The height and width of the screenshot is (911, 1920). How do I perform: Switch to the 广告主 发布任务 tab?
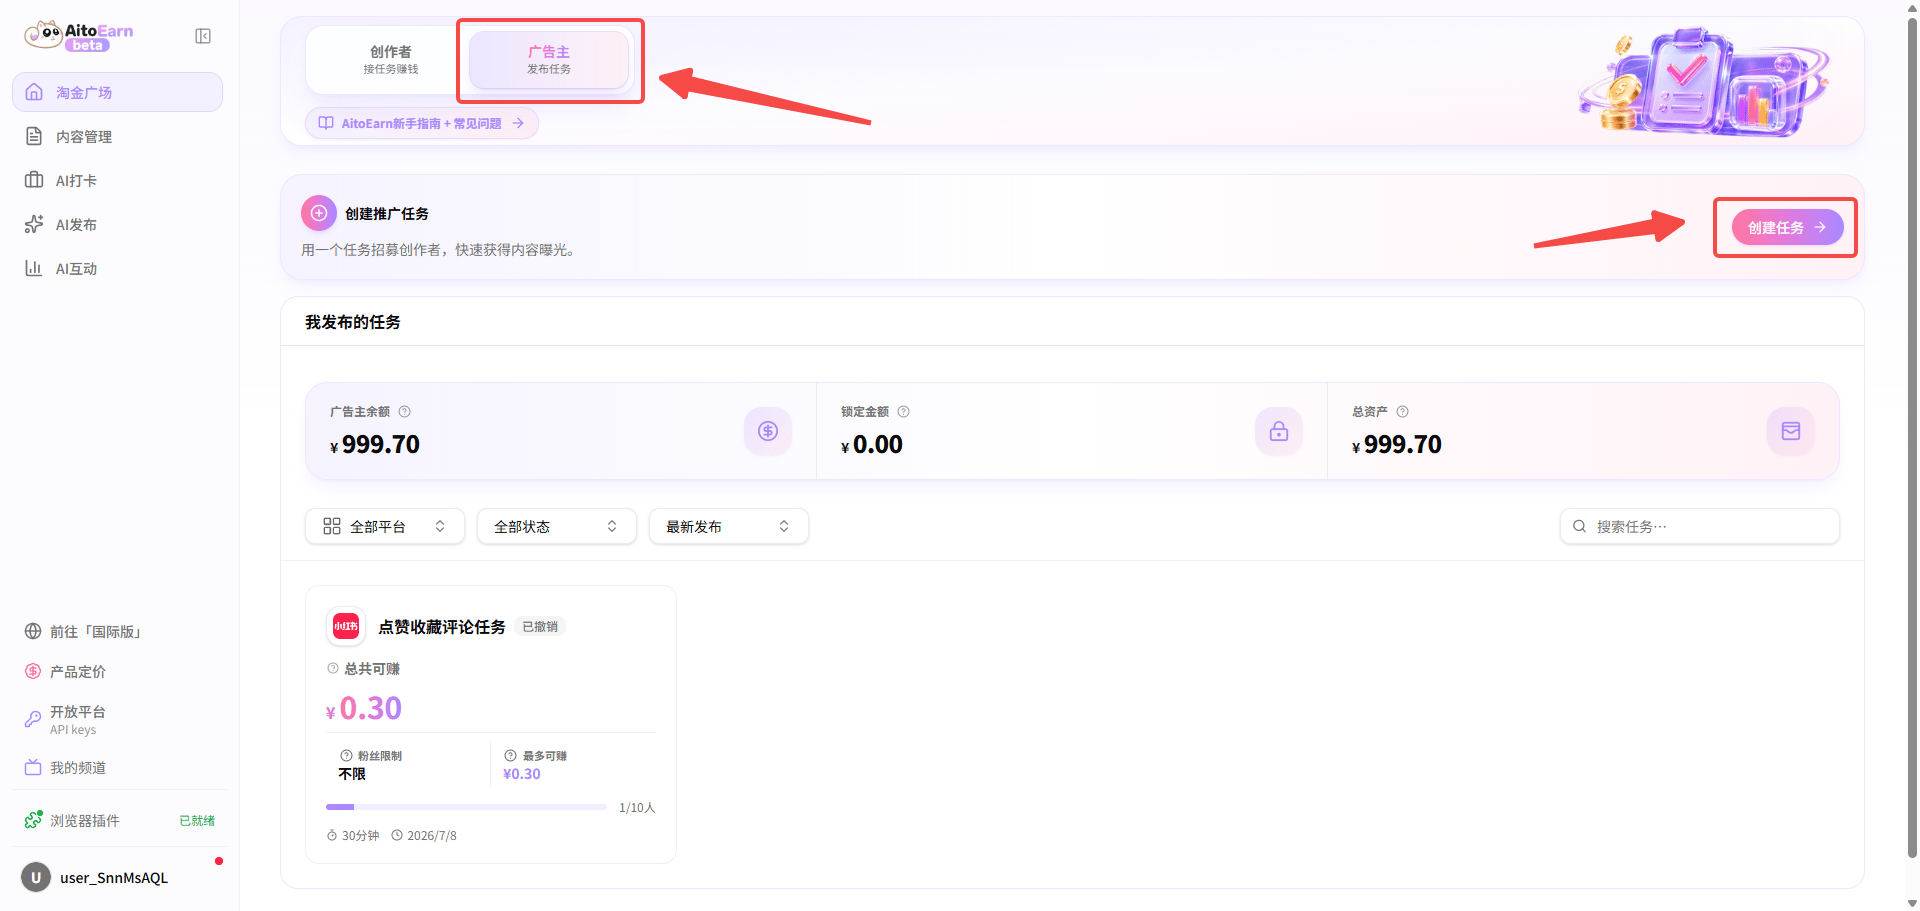pos(549,60)
